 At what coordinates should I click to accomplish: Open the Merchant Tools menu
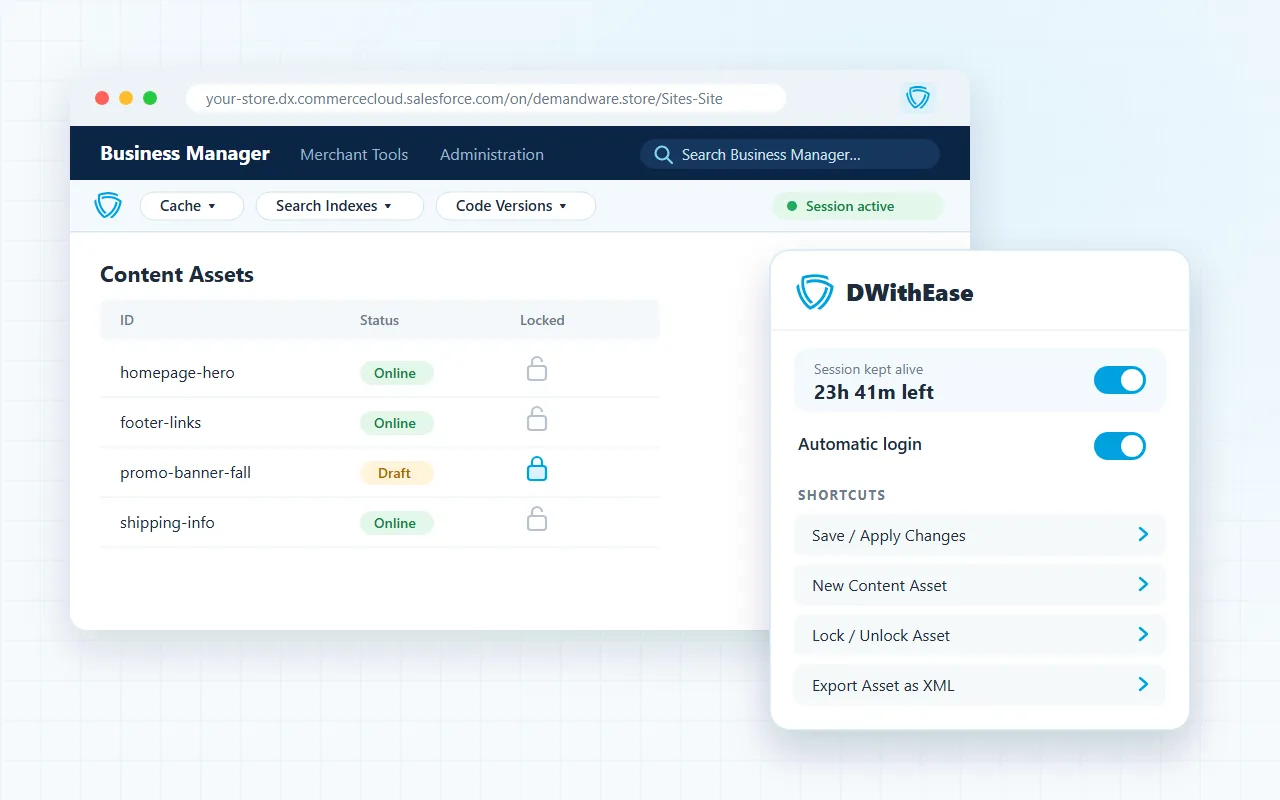click(354, 154)
